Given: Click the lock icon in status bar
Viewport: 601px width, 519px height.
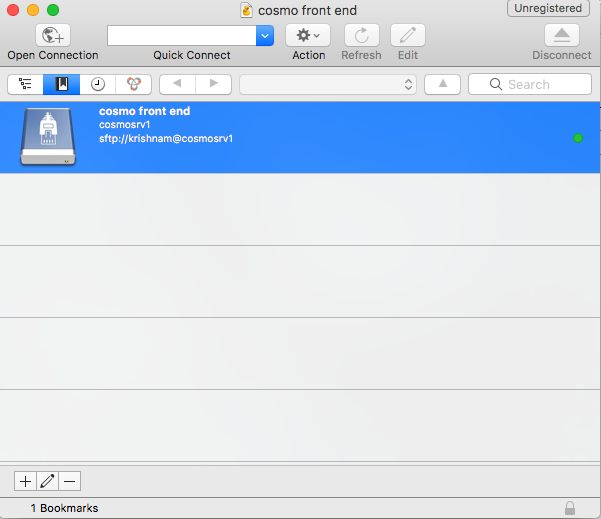Looking at the screenshot, I should pos(570,508).
